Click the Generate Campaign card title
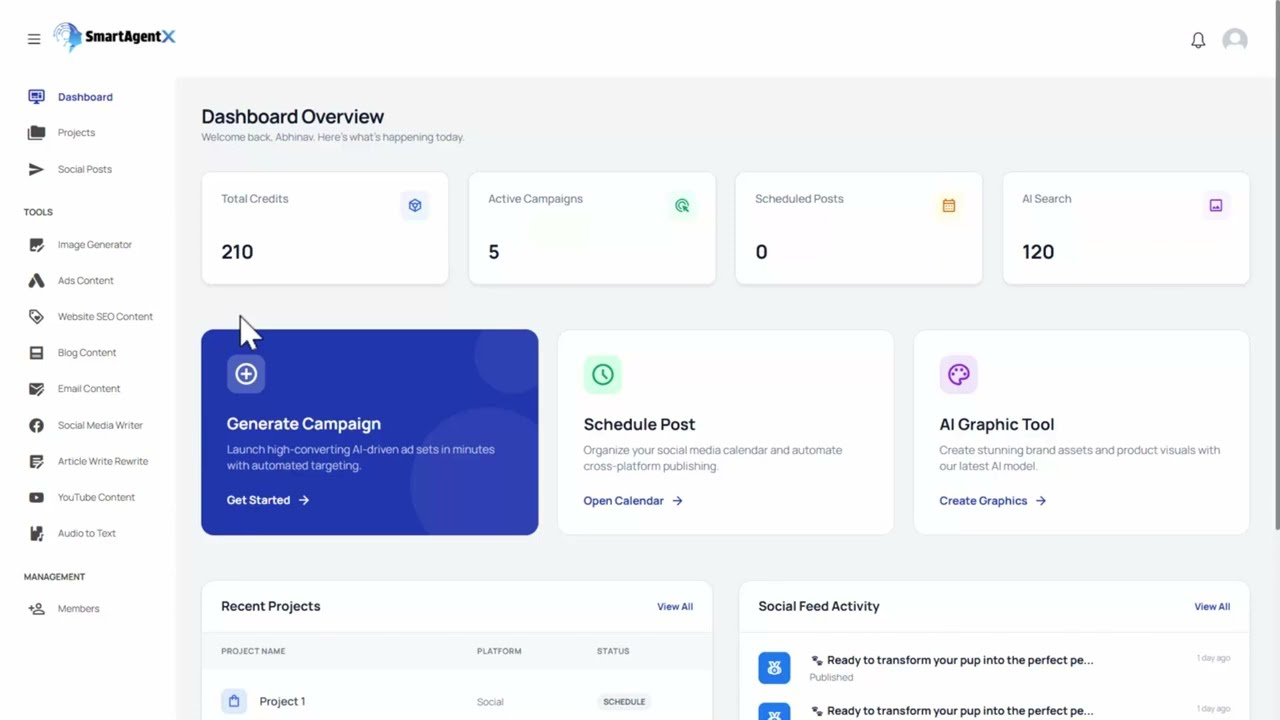The image size is (1280, 720). point(303,424)
